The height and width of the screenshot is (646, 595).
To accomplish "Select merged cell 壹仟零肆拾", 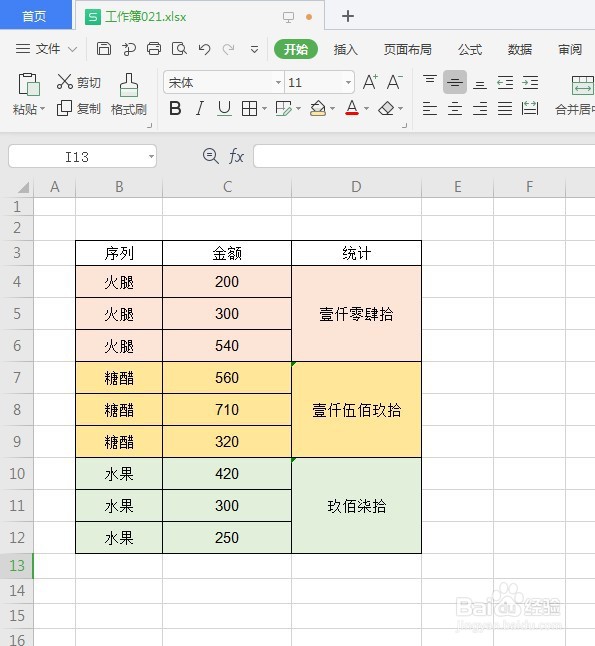I will [x=356, y=314].
